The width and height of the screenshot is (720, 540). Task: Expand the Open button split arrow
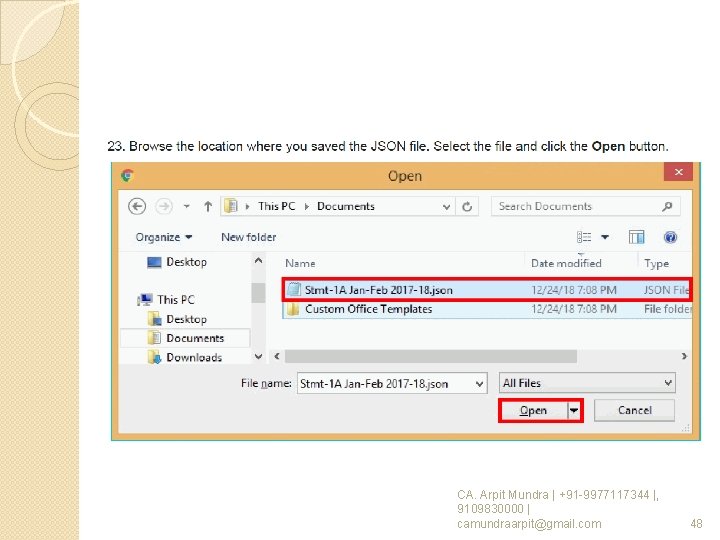pos(574,411)
